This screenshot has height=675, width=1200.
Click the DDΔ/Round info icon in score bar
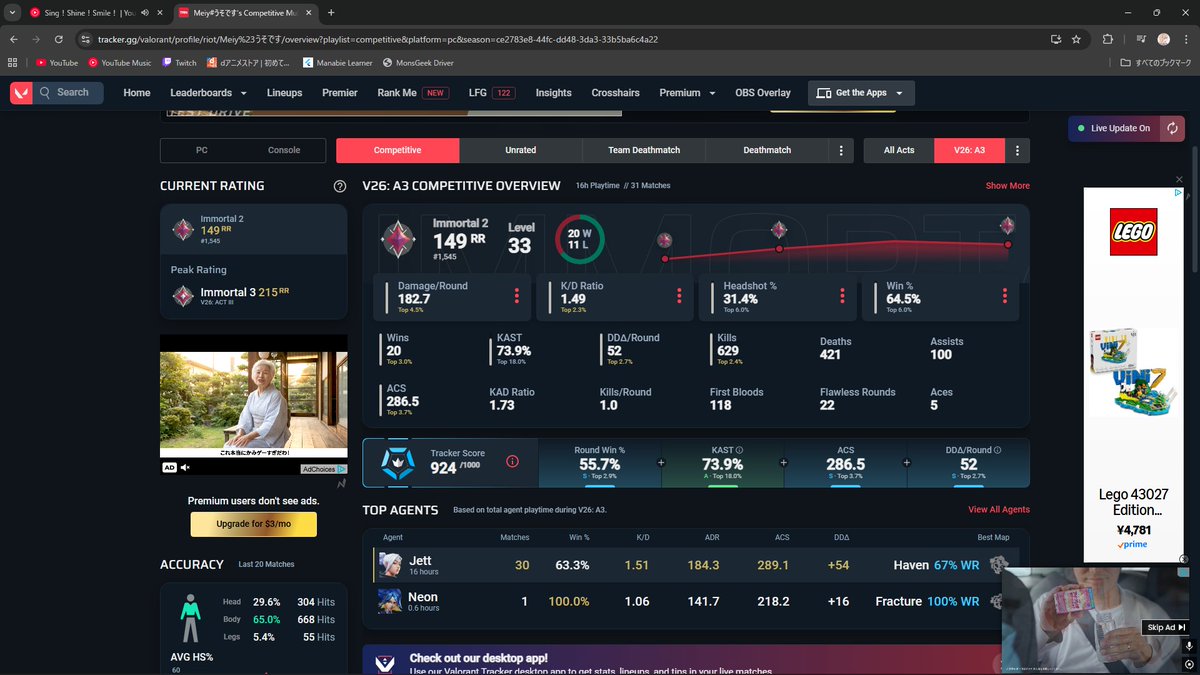pyautogui.click(x=997, y=451)
